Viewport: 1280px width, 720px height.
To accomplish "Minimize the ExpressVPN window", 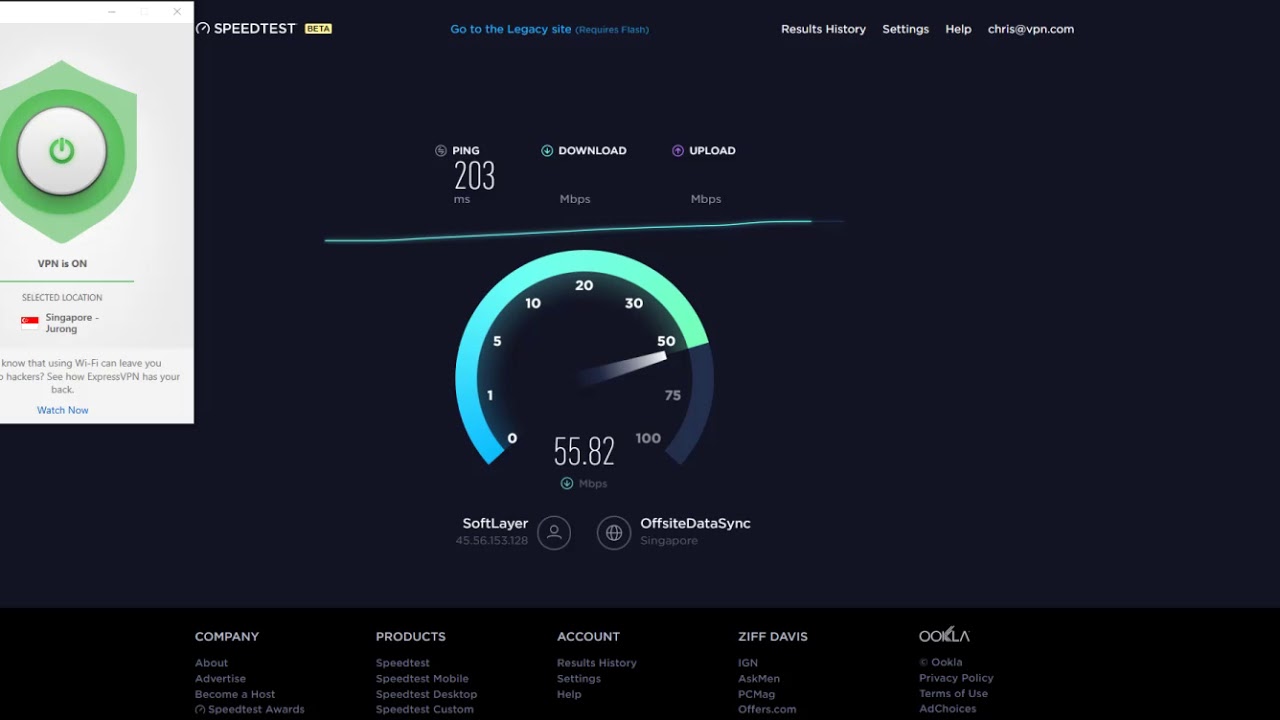I will point(111,12).
